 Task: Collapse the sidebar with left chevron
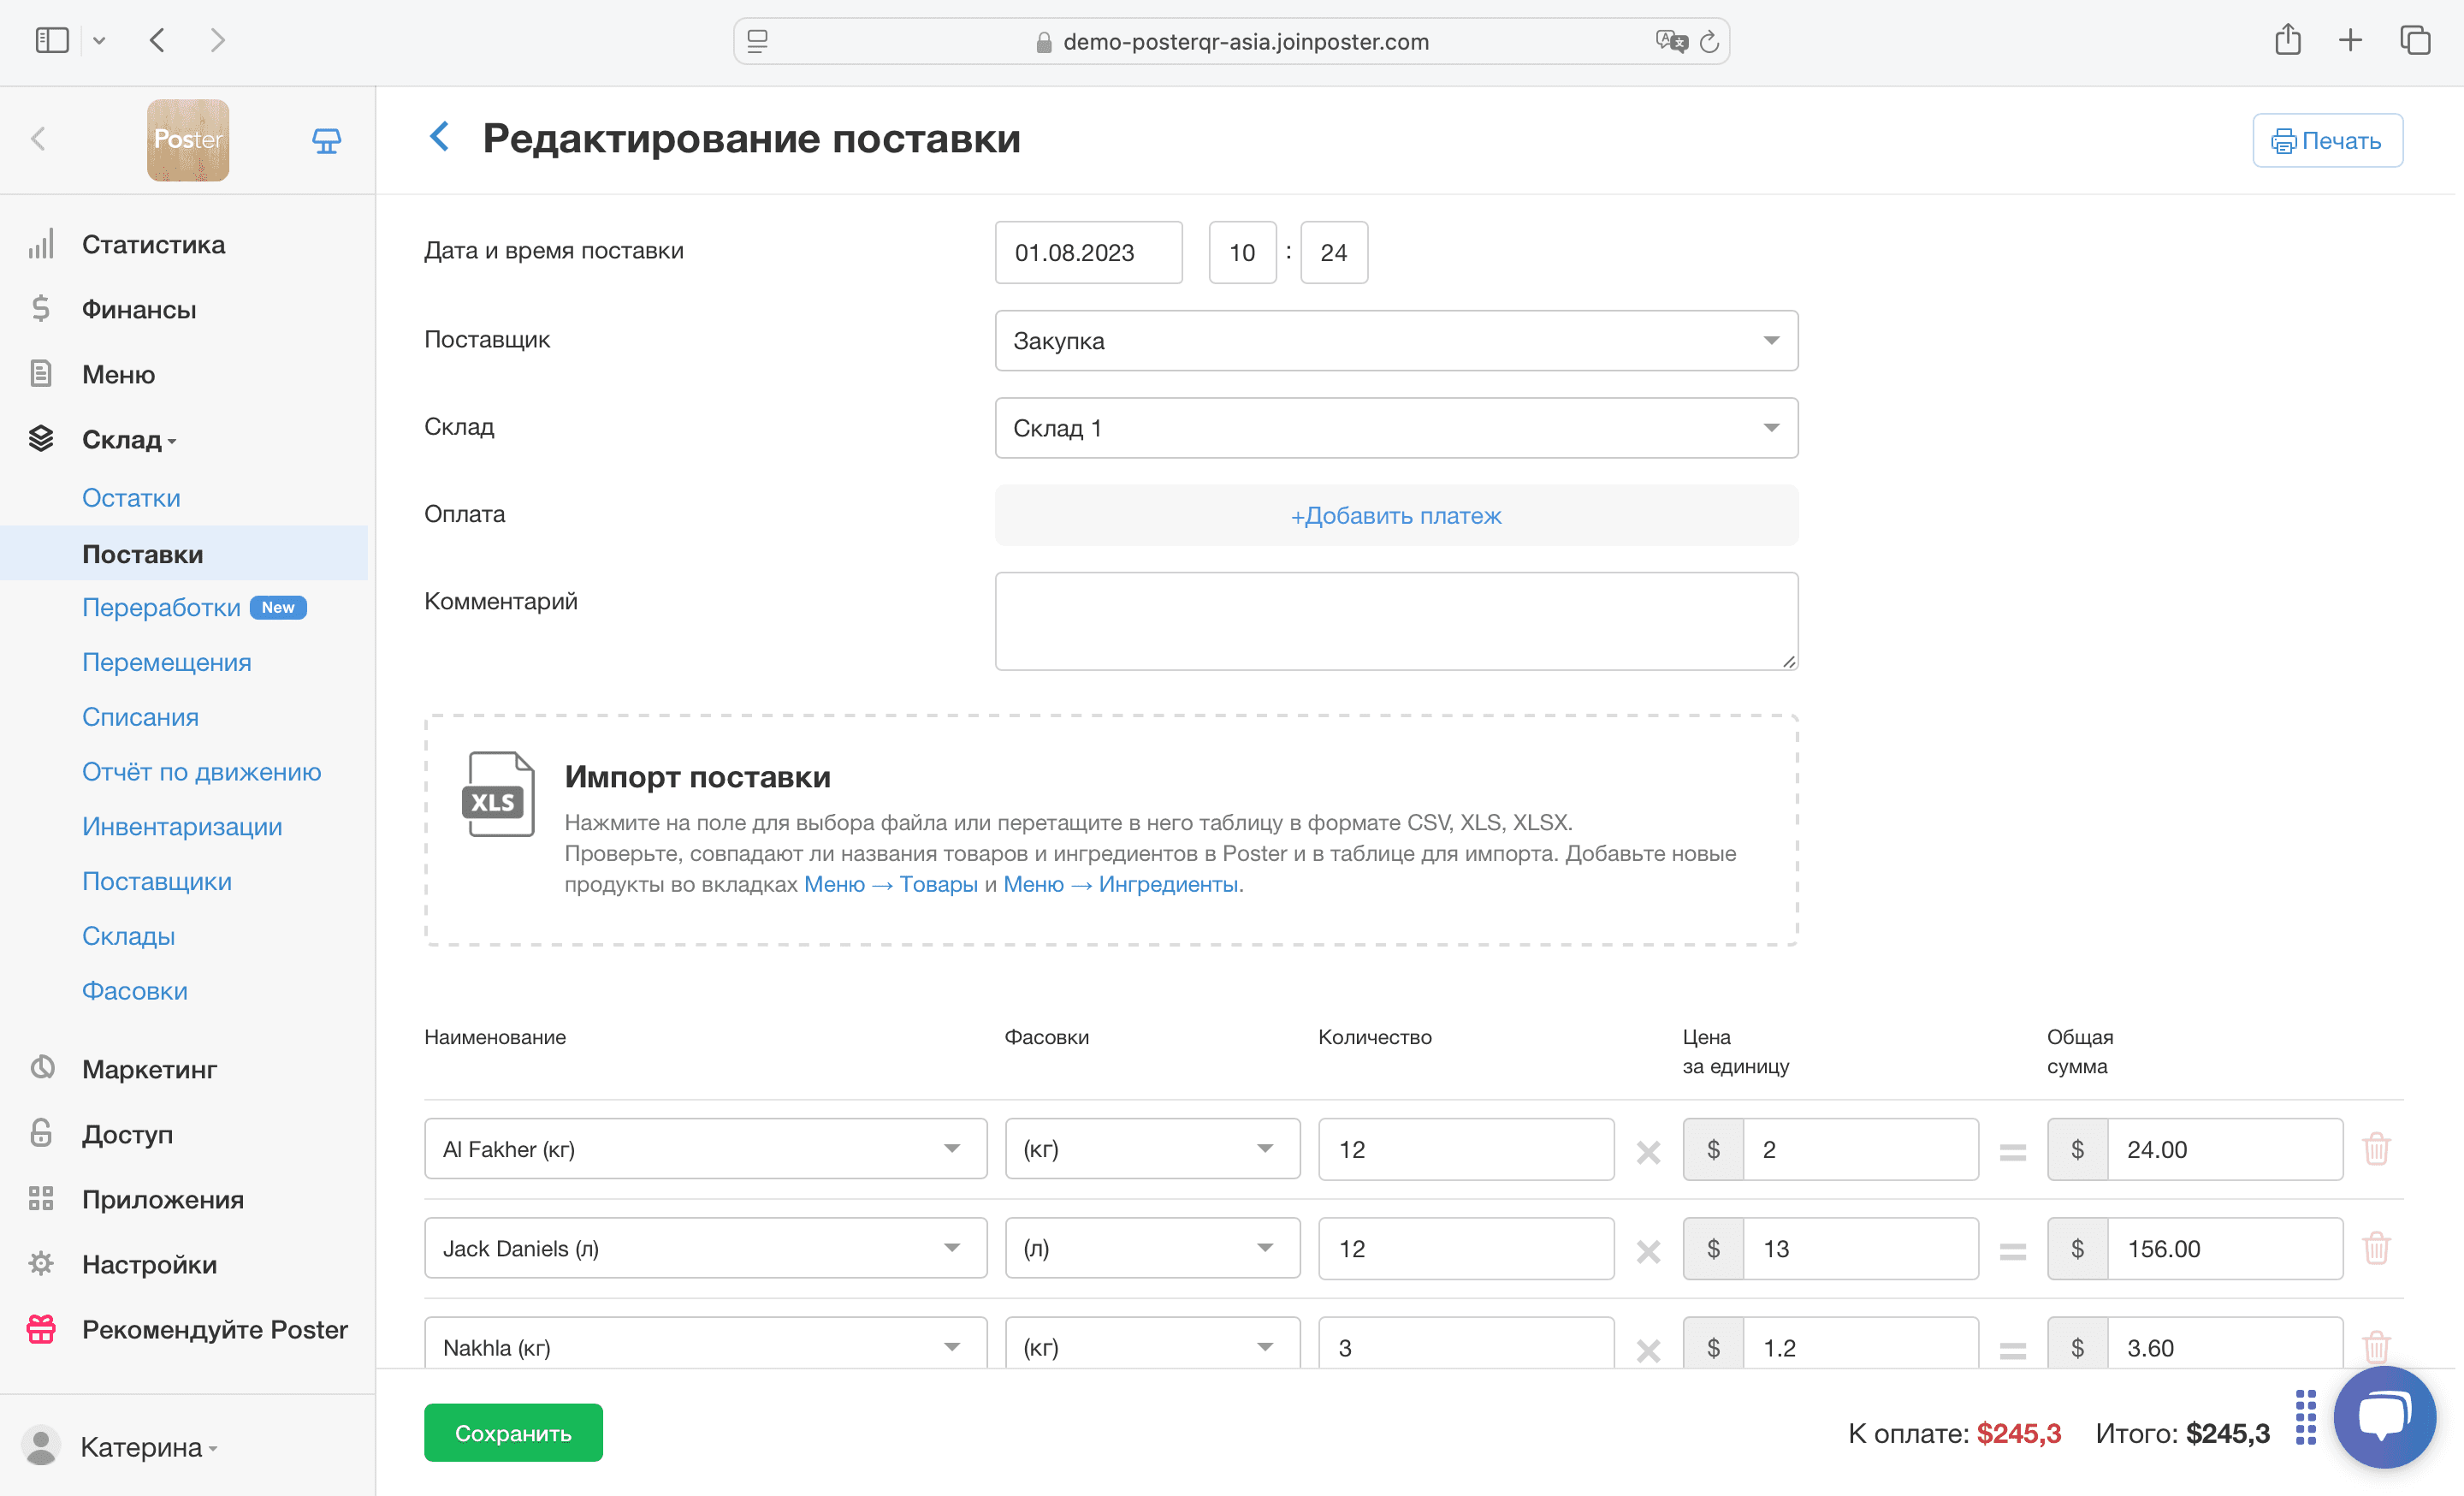pos(38,139)
